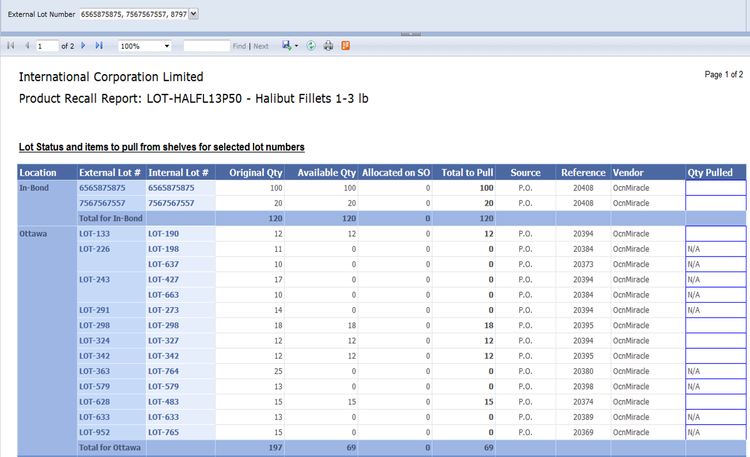Open internal lot LOT-198

pos(163,249)
